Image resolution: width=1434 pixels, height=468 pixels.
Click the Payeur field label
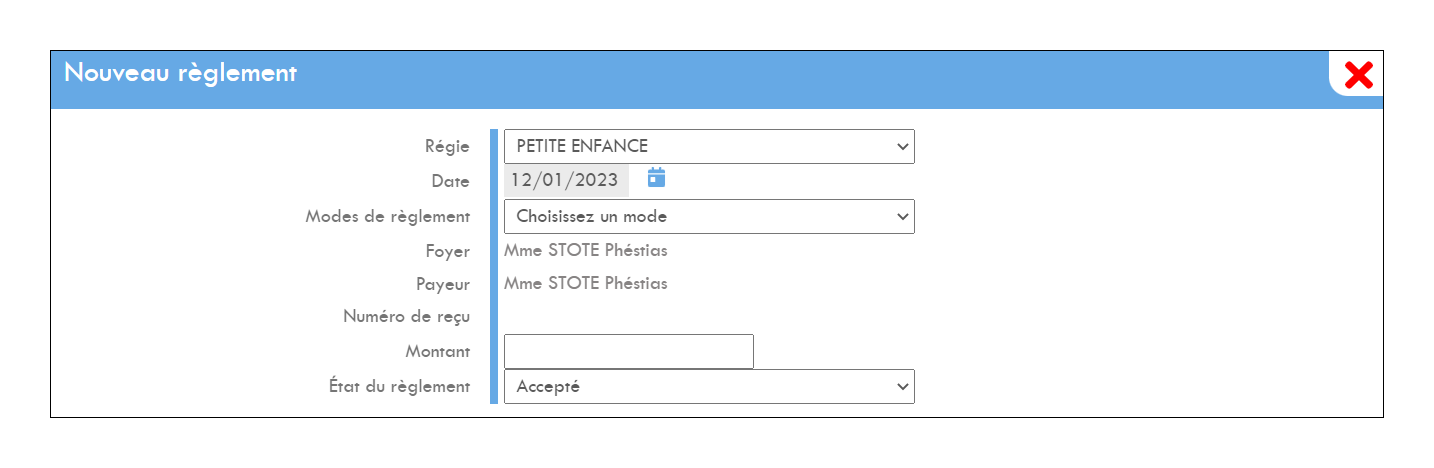(443, 285)
